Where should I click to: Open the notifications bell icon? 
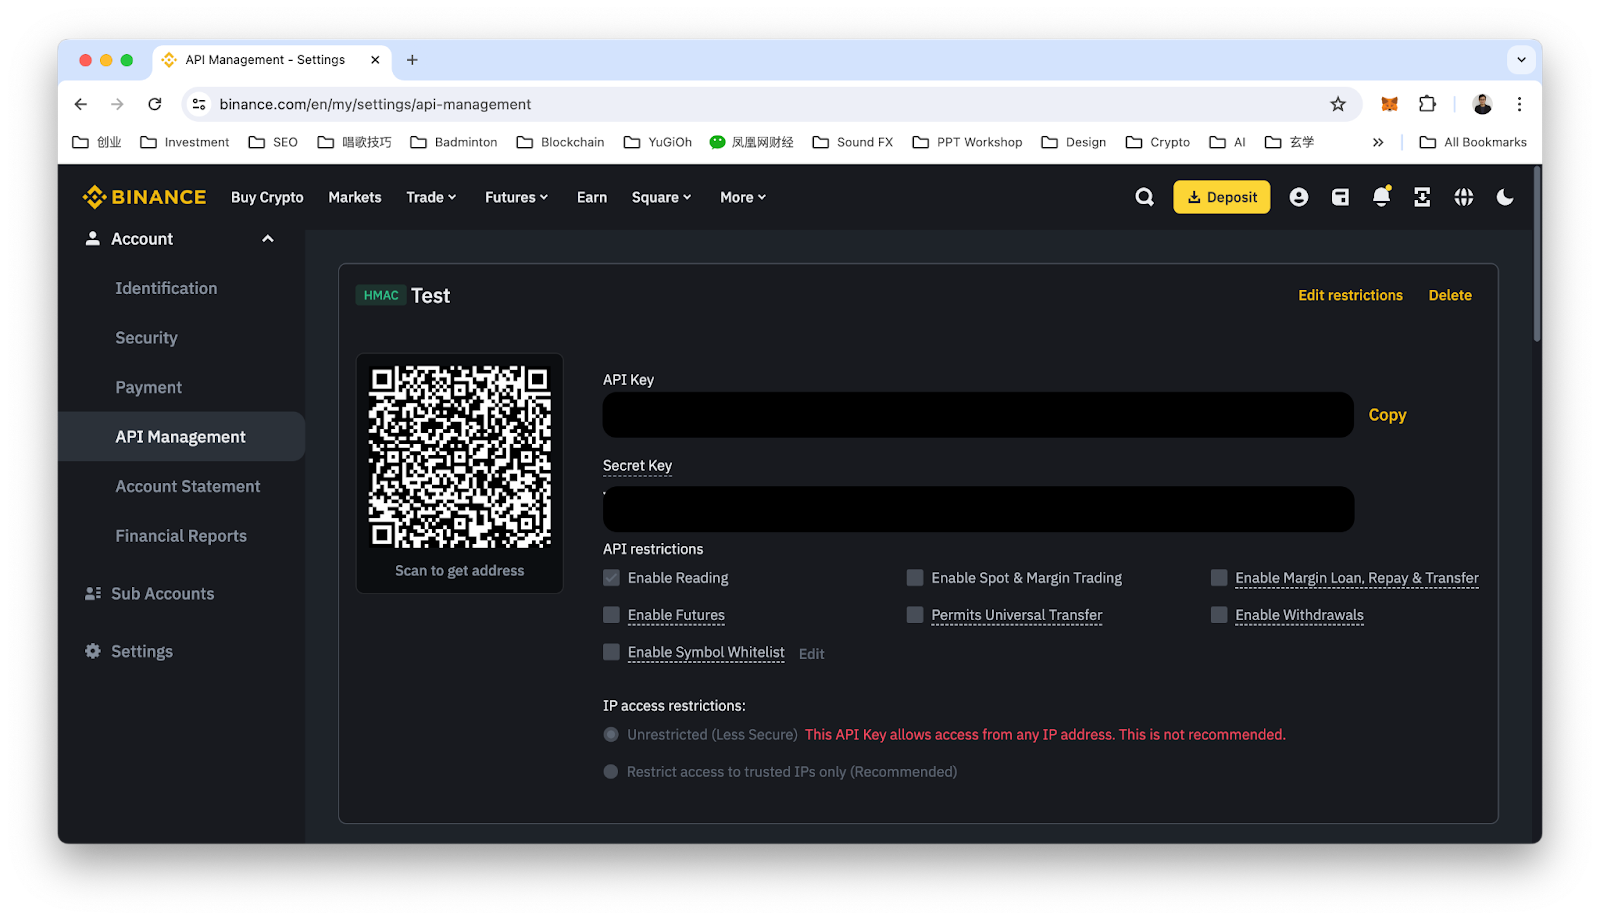[x=1381, y=197]
